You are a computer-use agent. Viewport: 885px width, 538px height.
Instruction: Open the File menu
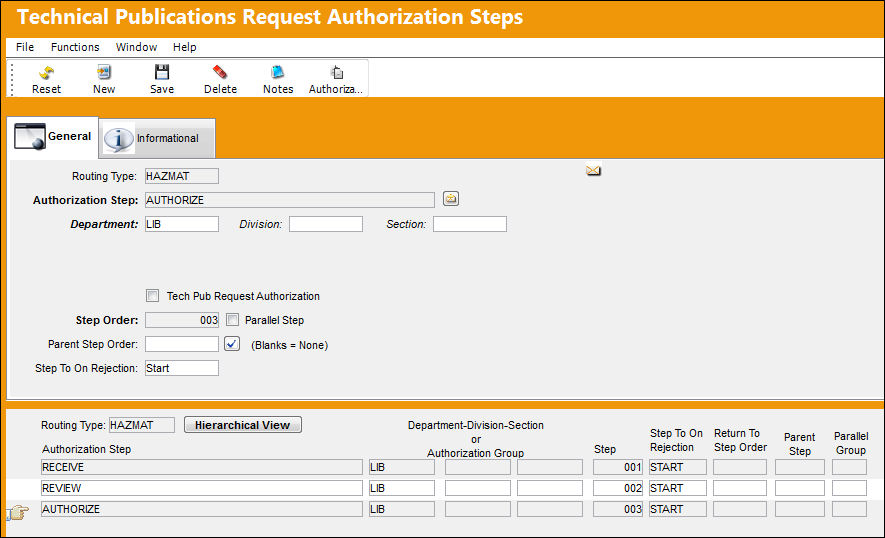point(25,47)
